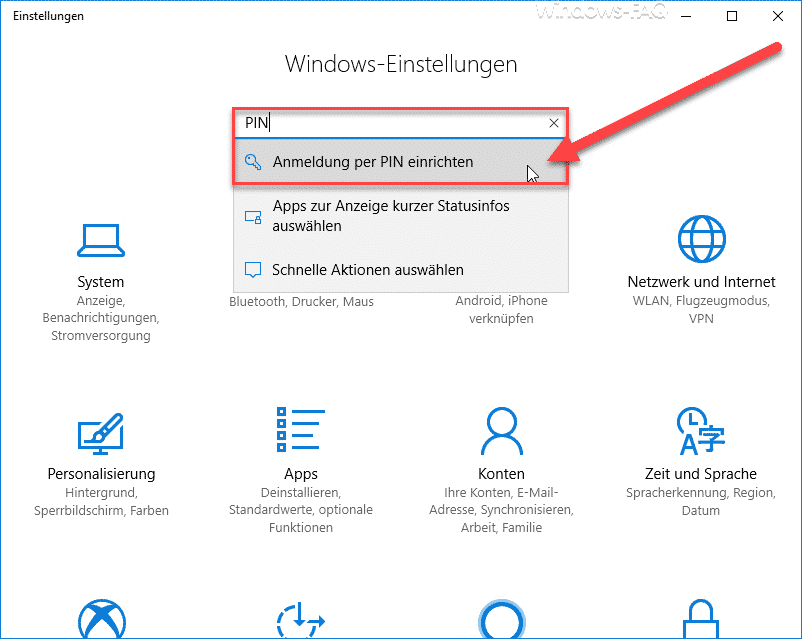802x639 pixels.
Task: Open the Netzwerk und Internet label
Action: 701,282
